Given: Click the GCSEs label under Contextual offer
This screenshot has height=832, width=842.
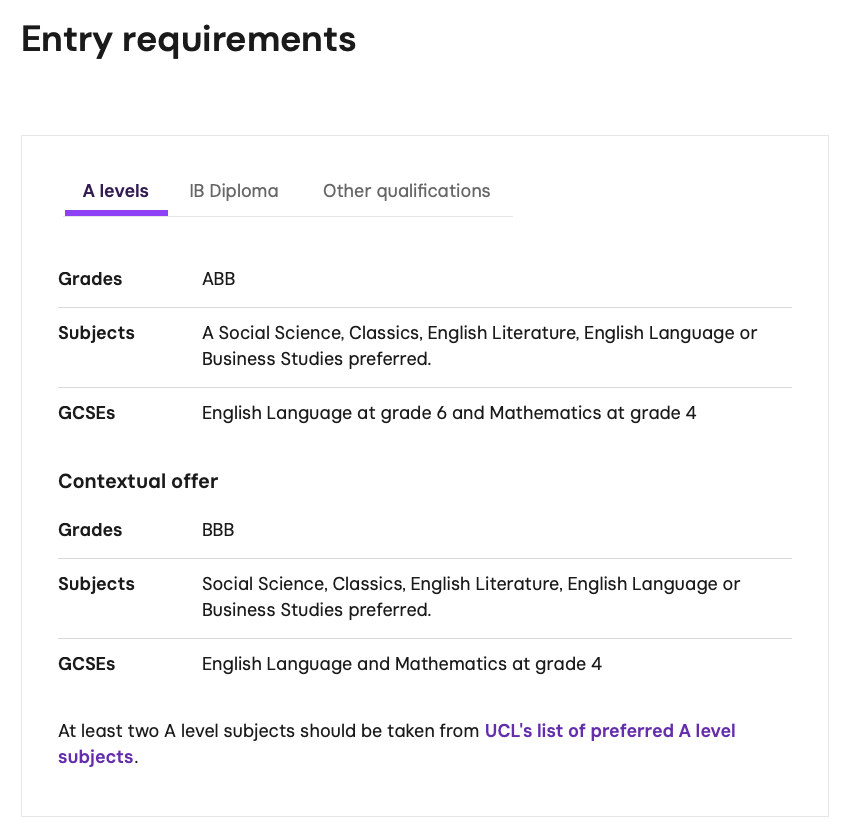Looking at the screenshot, I should (x=87, y=664).
